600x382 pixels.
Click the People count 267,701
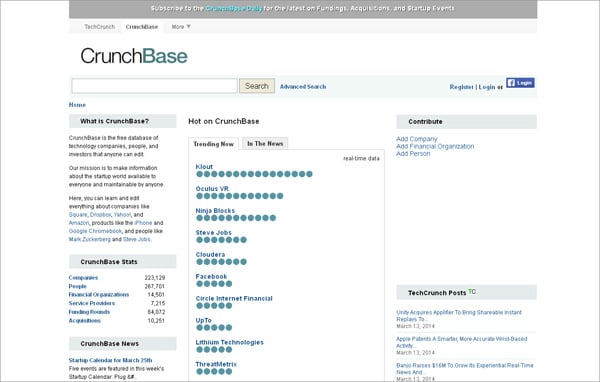click(155, 286)
